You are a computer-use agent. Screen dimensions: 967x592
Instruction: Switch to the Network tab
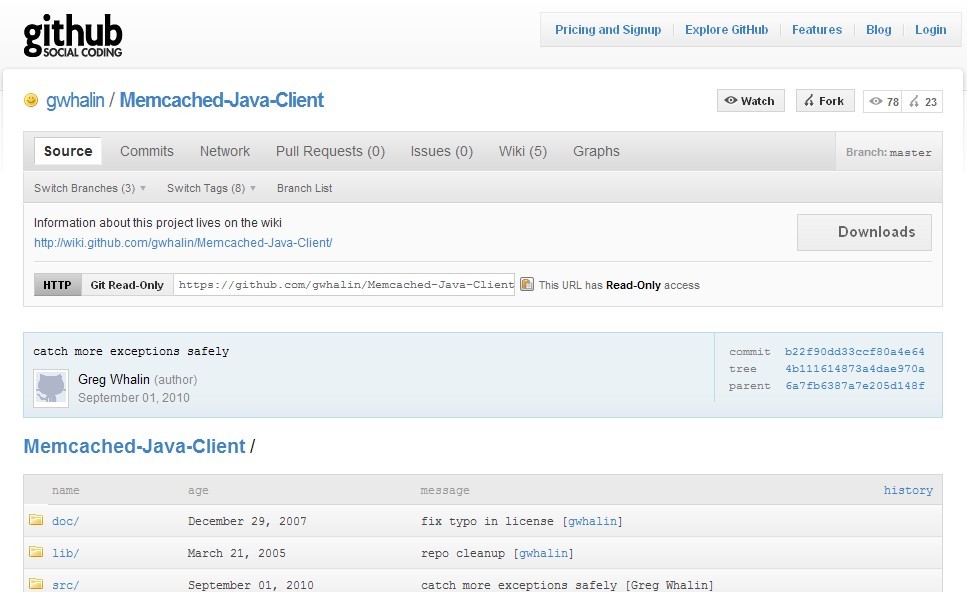click(224, 151)
